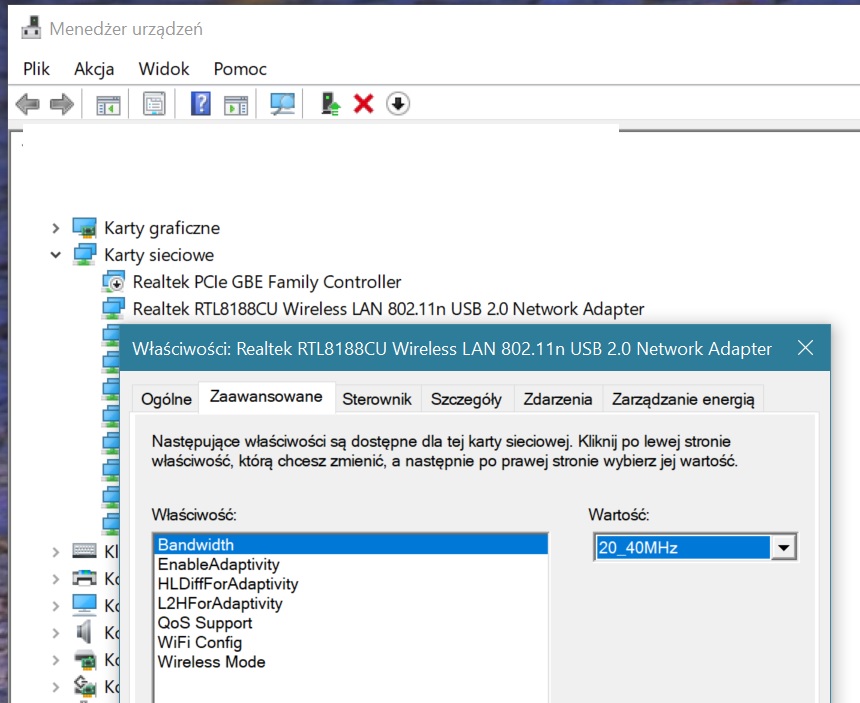The image size is (860, 703).
Task: Select Karty graficzne in the device tree
Action: 162,228
